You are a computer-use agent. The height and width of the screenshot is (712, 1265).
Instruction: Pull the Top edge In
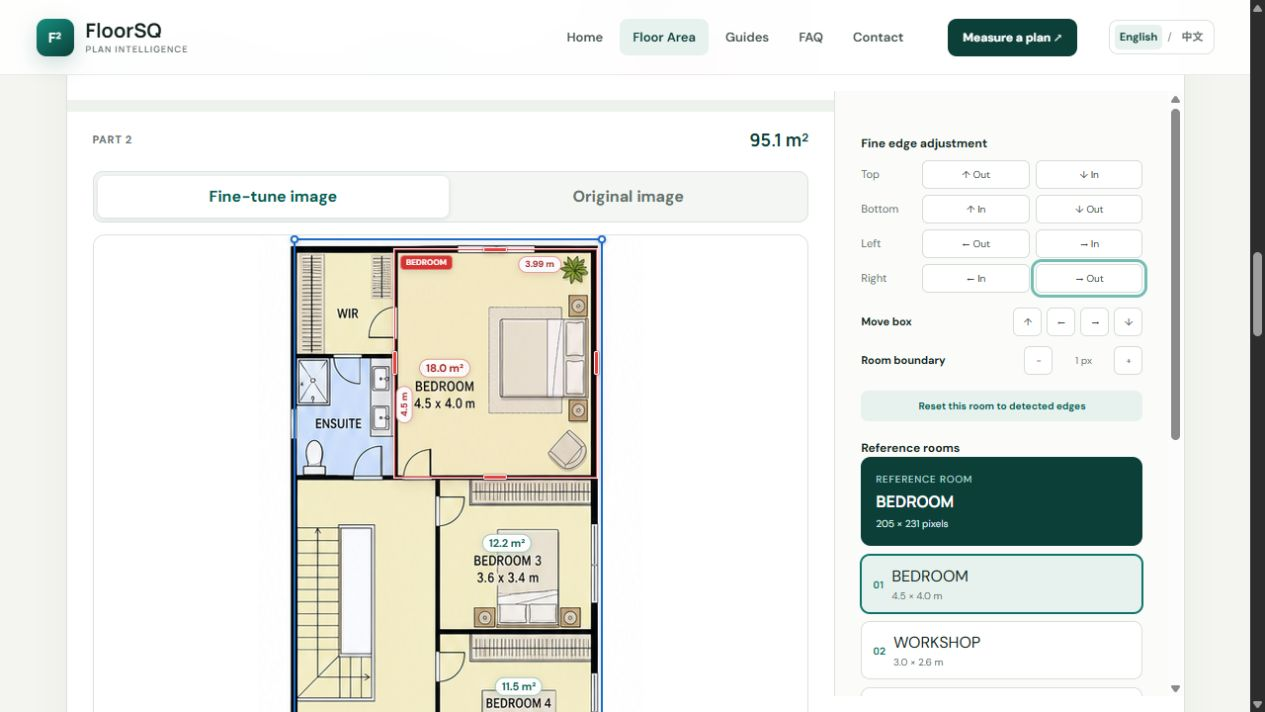point(1089,175)
